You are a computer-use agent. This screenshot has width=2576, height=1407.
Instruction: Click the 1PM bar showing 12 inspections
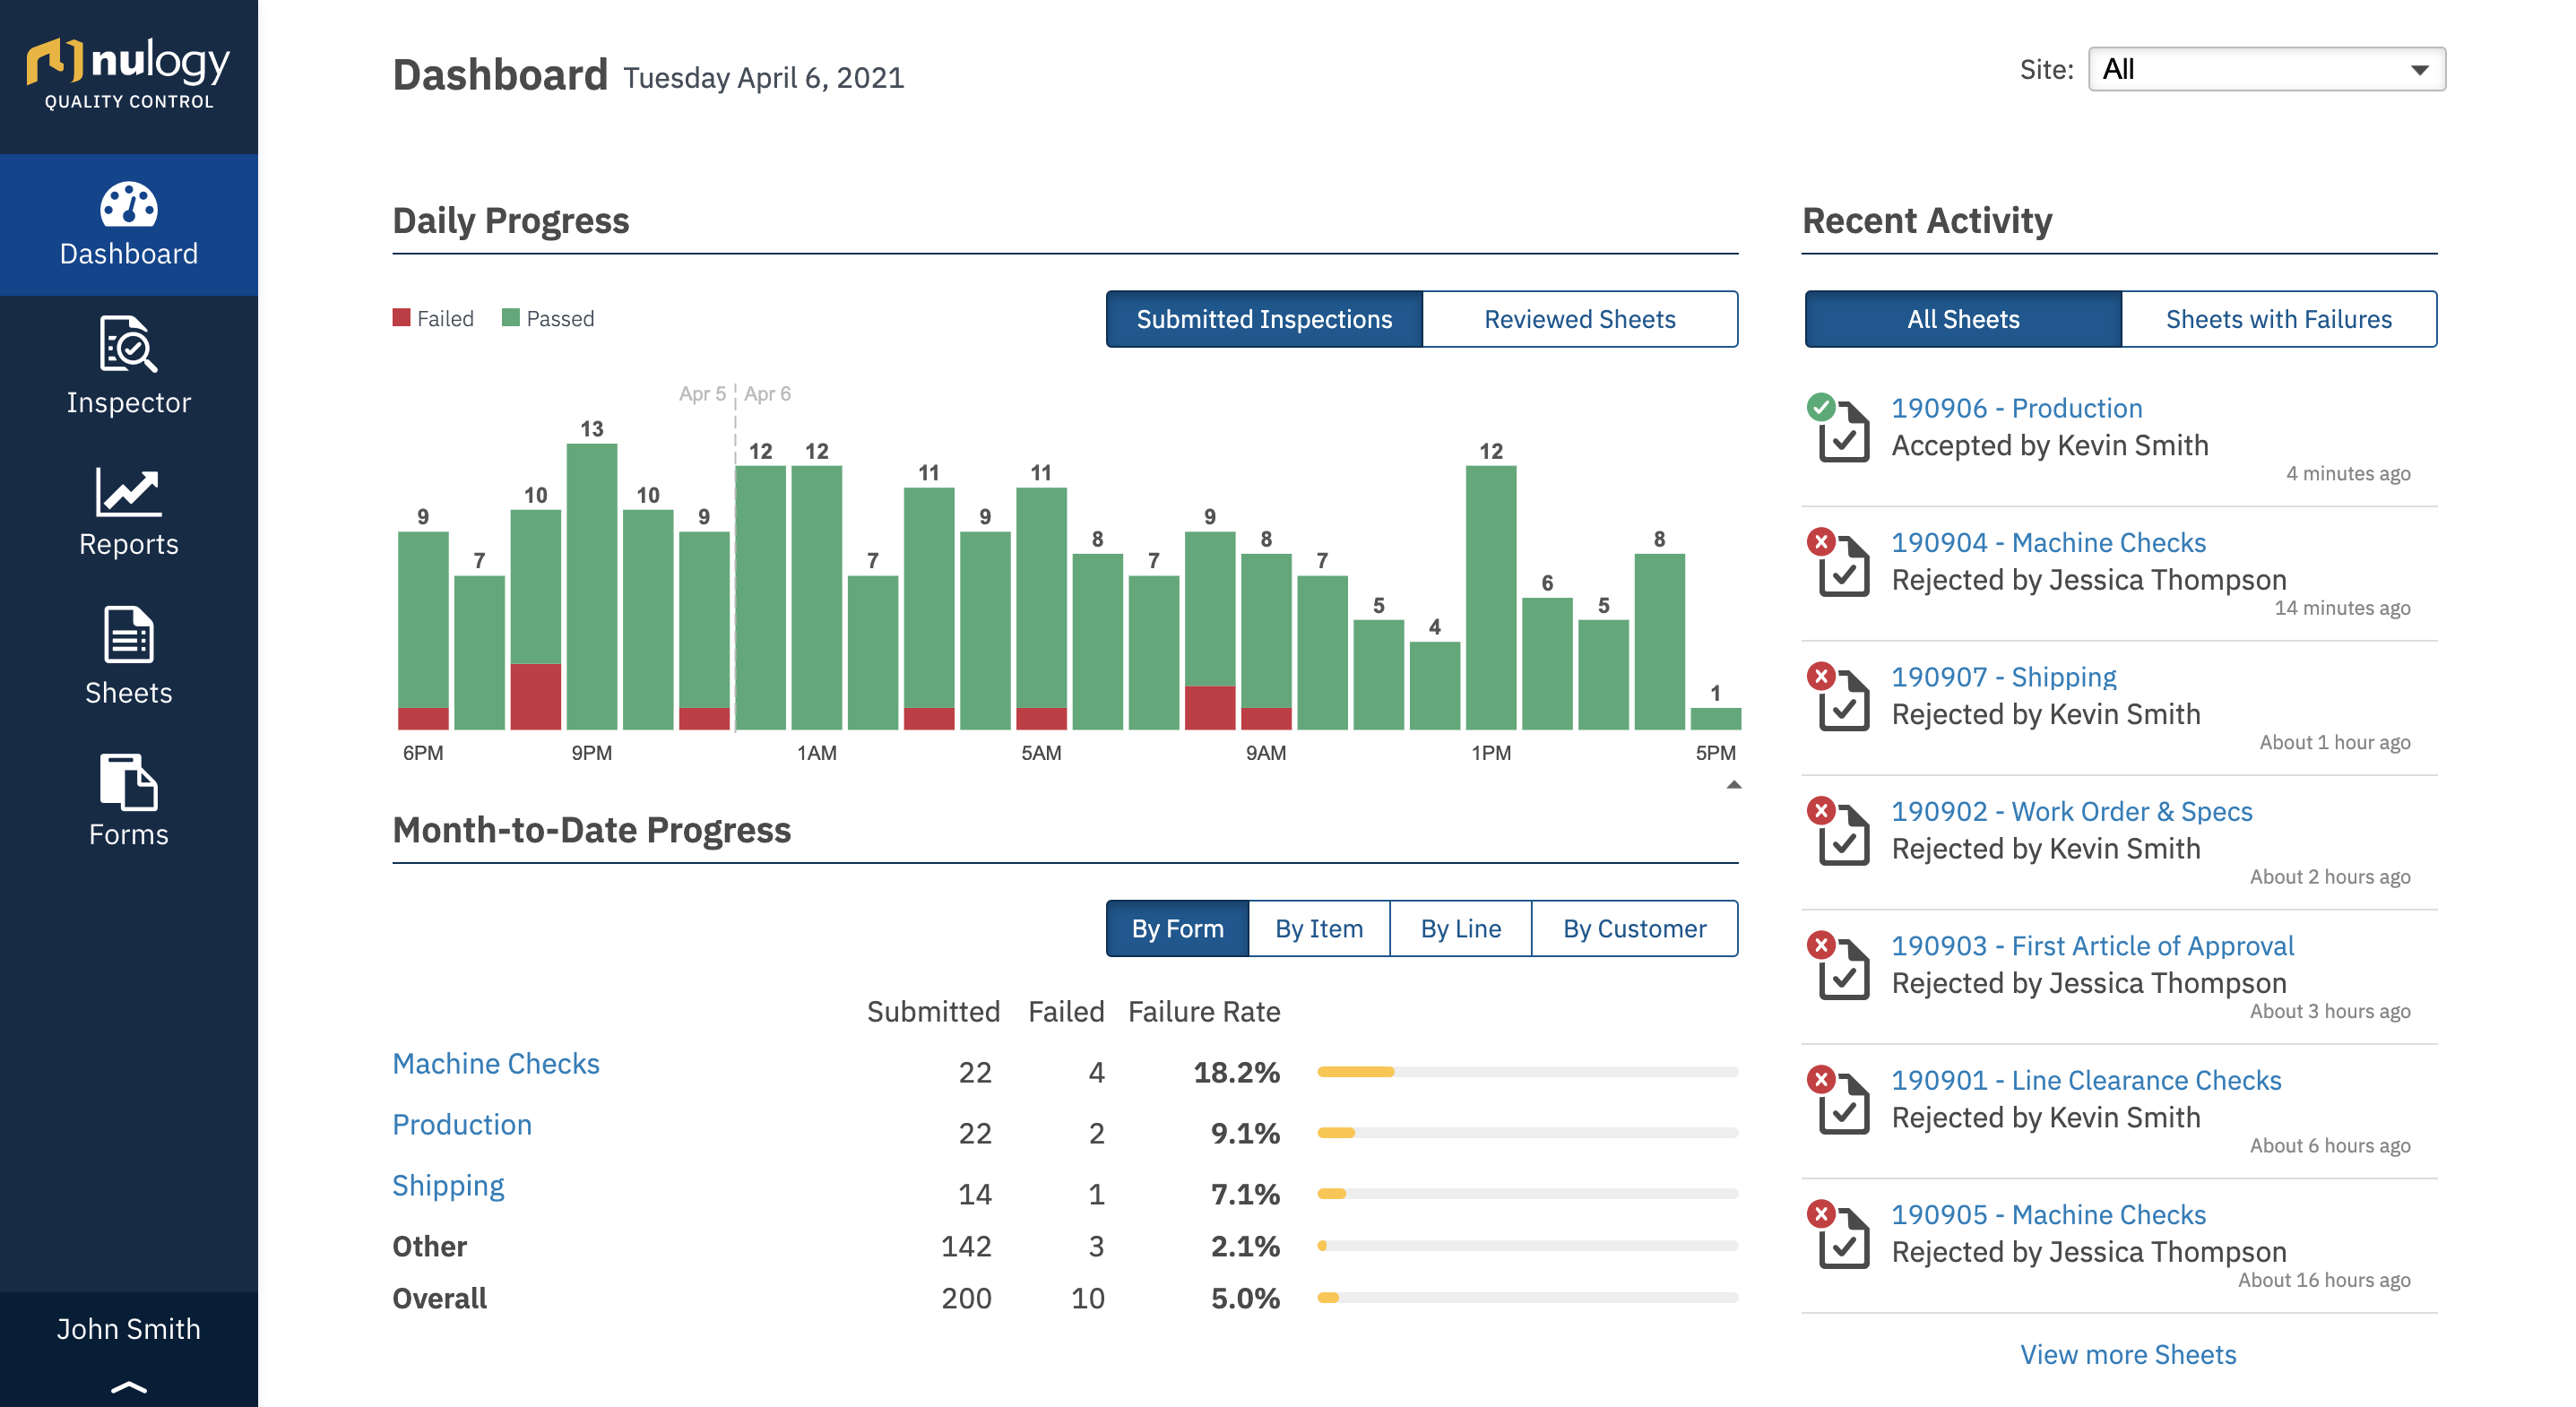(1490, 598)
